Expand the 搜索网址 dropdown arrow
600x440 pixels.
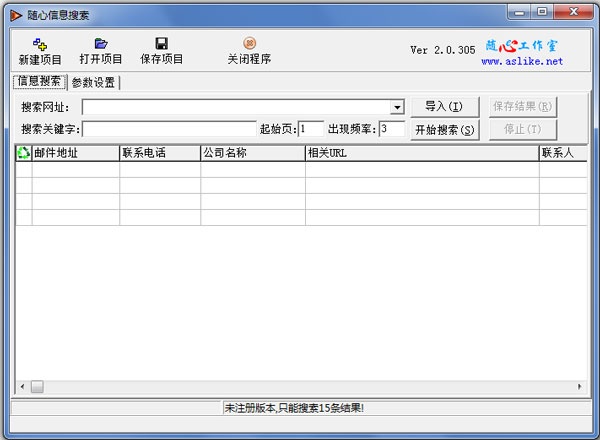397,107
